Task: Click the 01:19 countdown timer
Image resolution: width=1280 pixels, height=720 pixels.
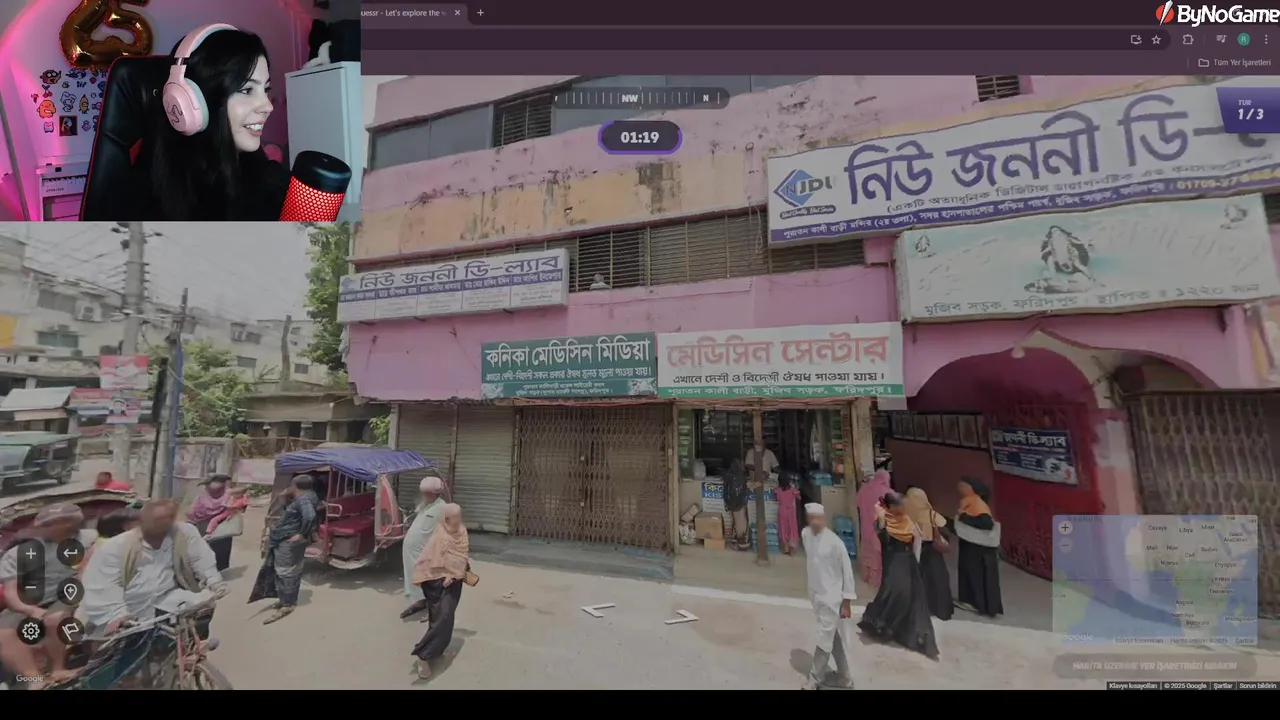Action: pyautogui.click(x=640, y=137)
